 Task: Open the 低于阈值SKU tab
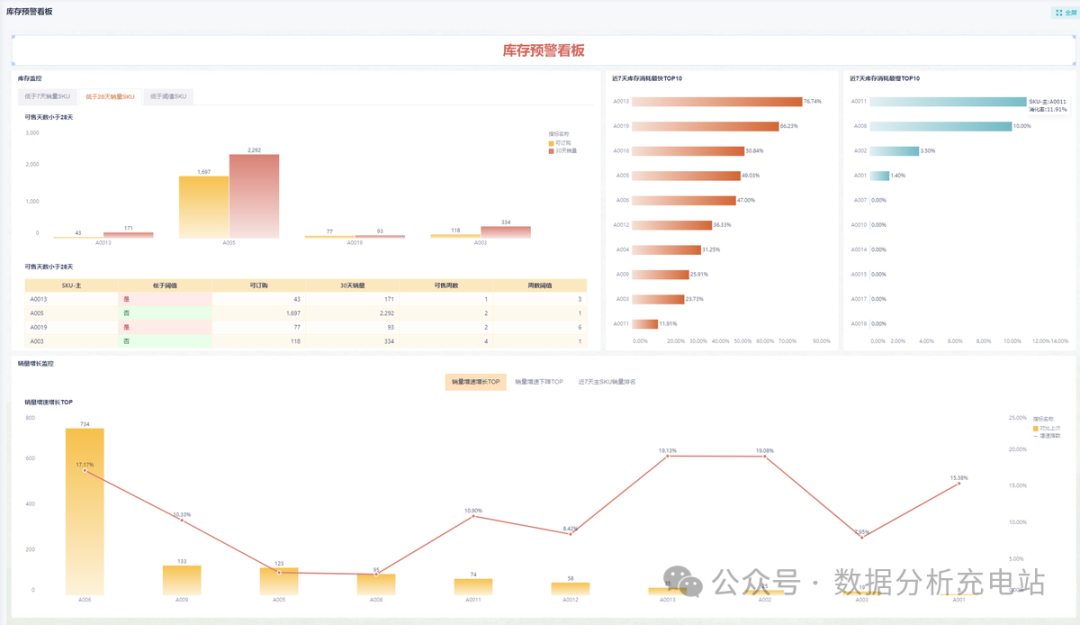[x=168, y=96]
